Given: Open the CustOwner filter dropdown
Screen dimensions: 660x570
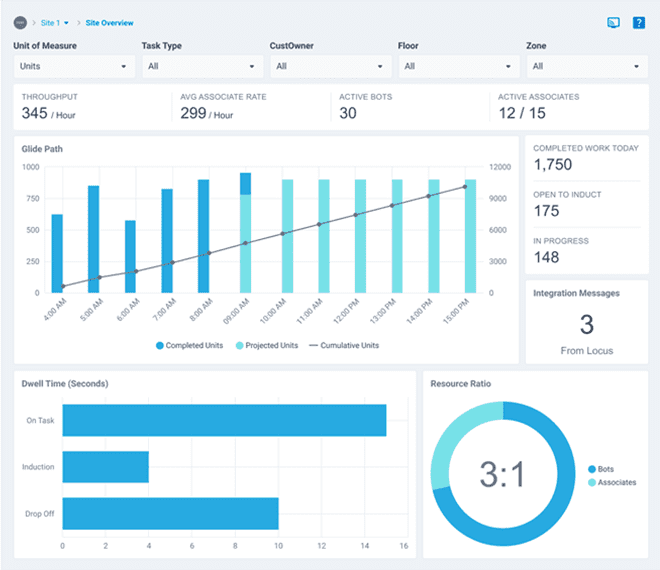Looking at the screenshot, I should (329, 67).
